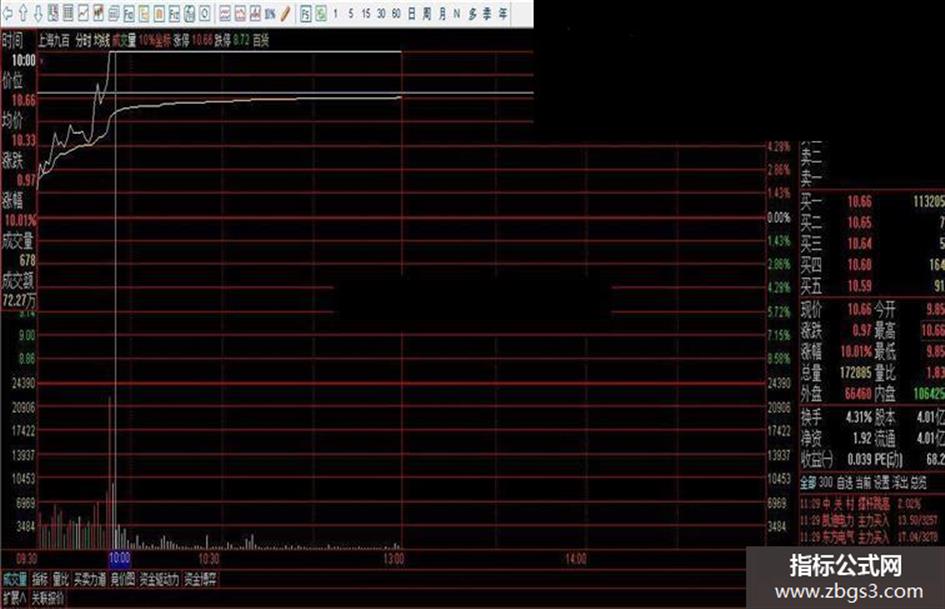Expand with the 扩展 button
This screenshot has height=609, width=945.
pyautogui.click(x=14, y=598)
